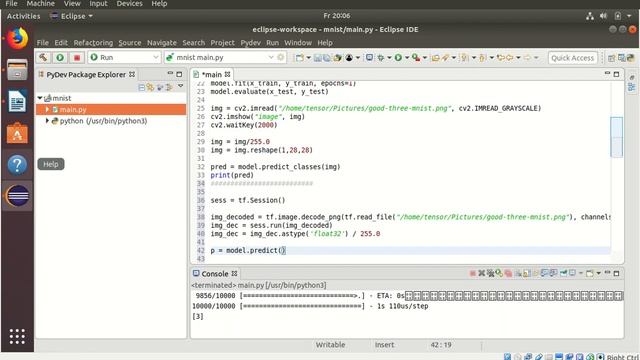Collapse All in Package Explorer toolbar

pyautogui.click(x=142, y=87)
